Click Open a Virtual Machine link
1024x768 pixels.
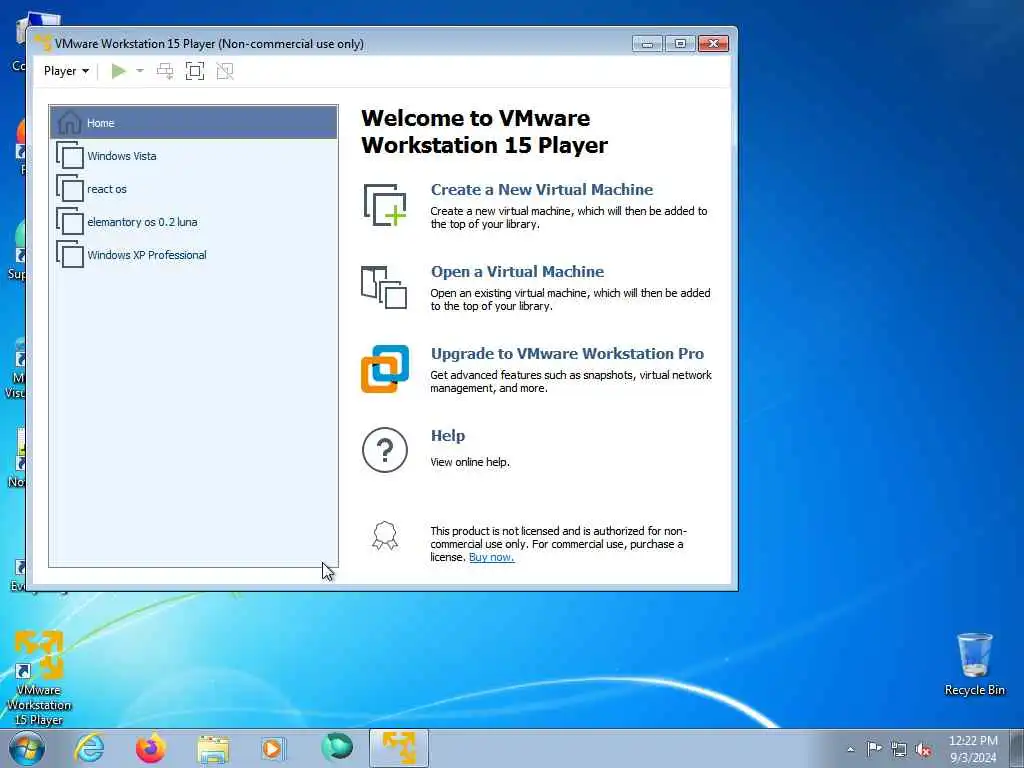tap(517, 272)
